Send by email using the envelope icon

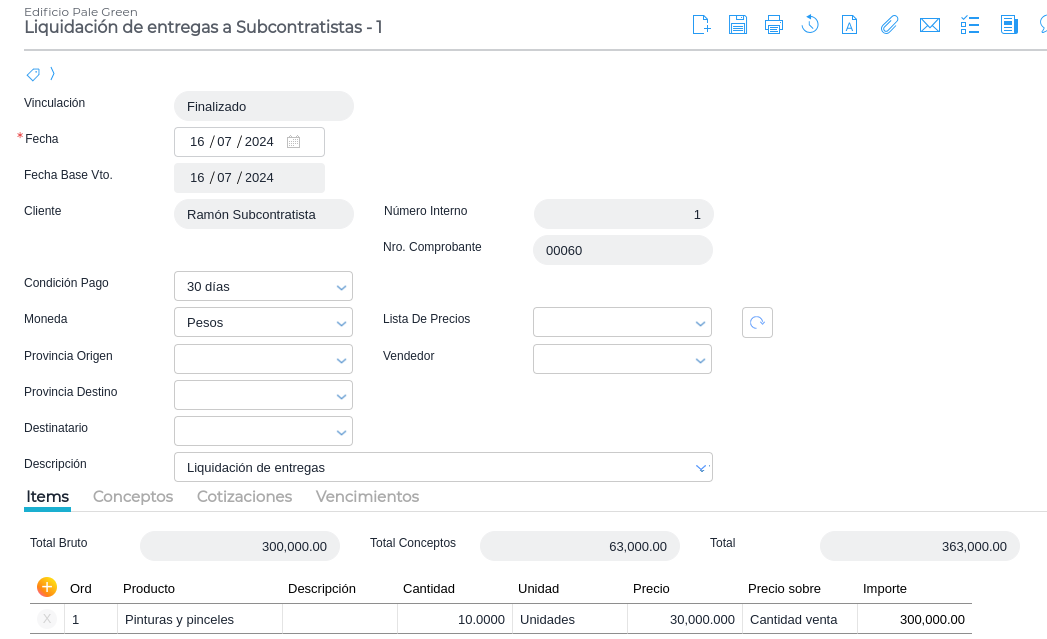pos(930,25)
